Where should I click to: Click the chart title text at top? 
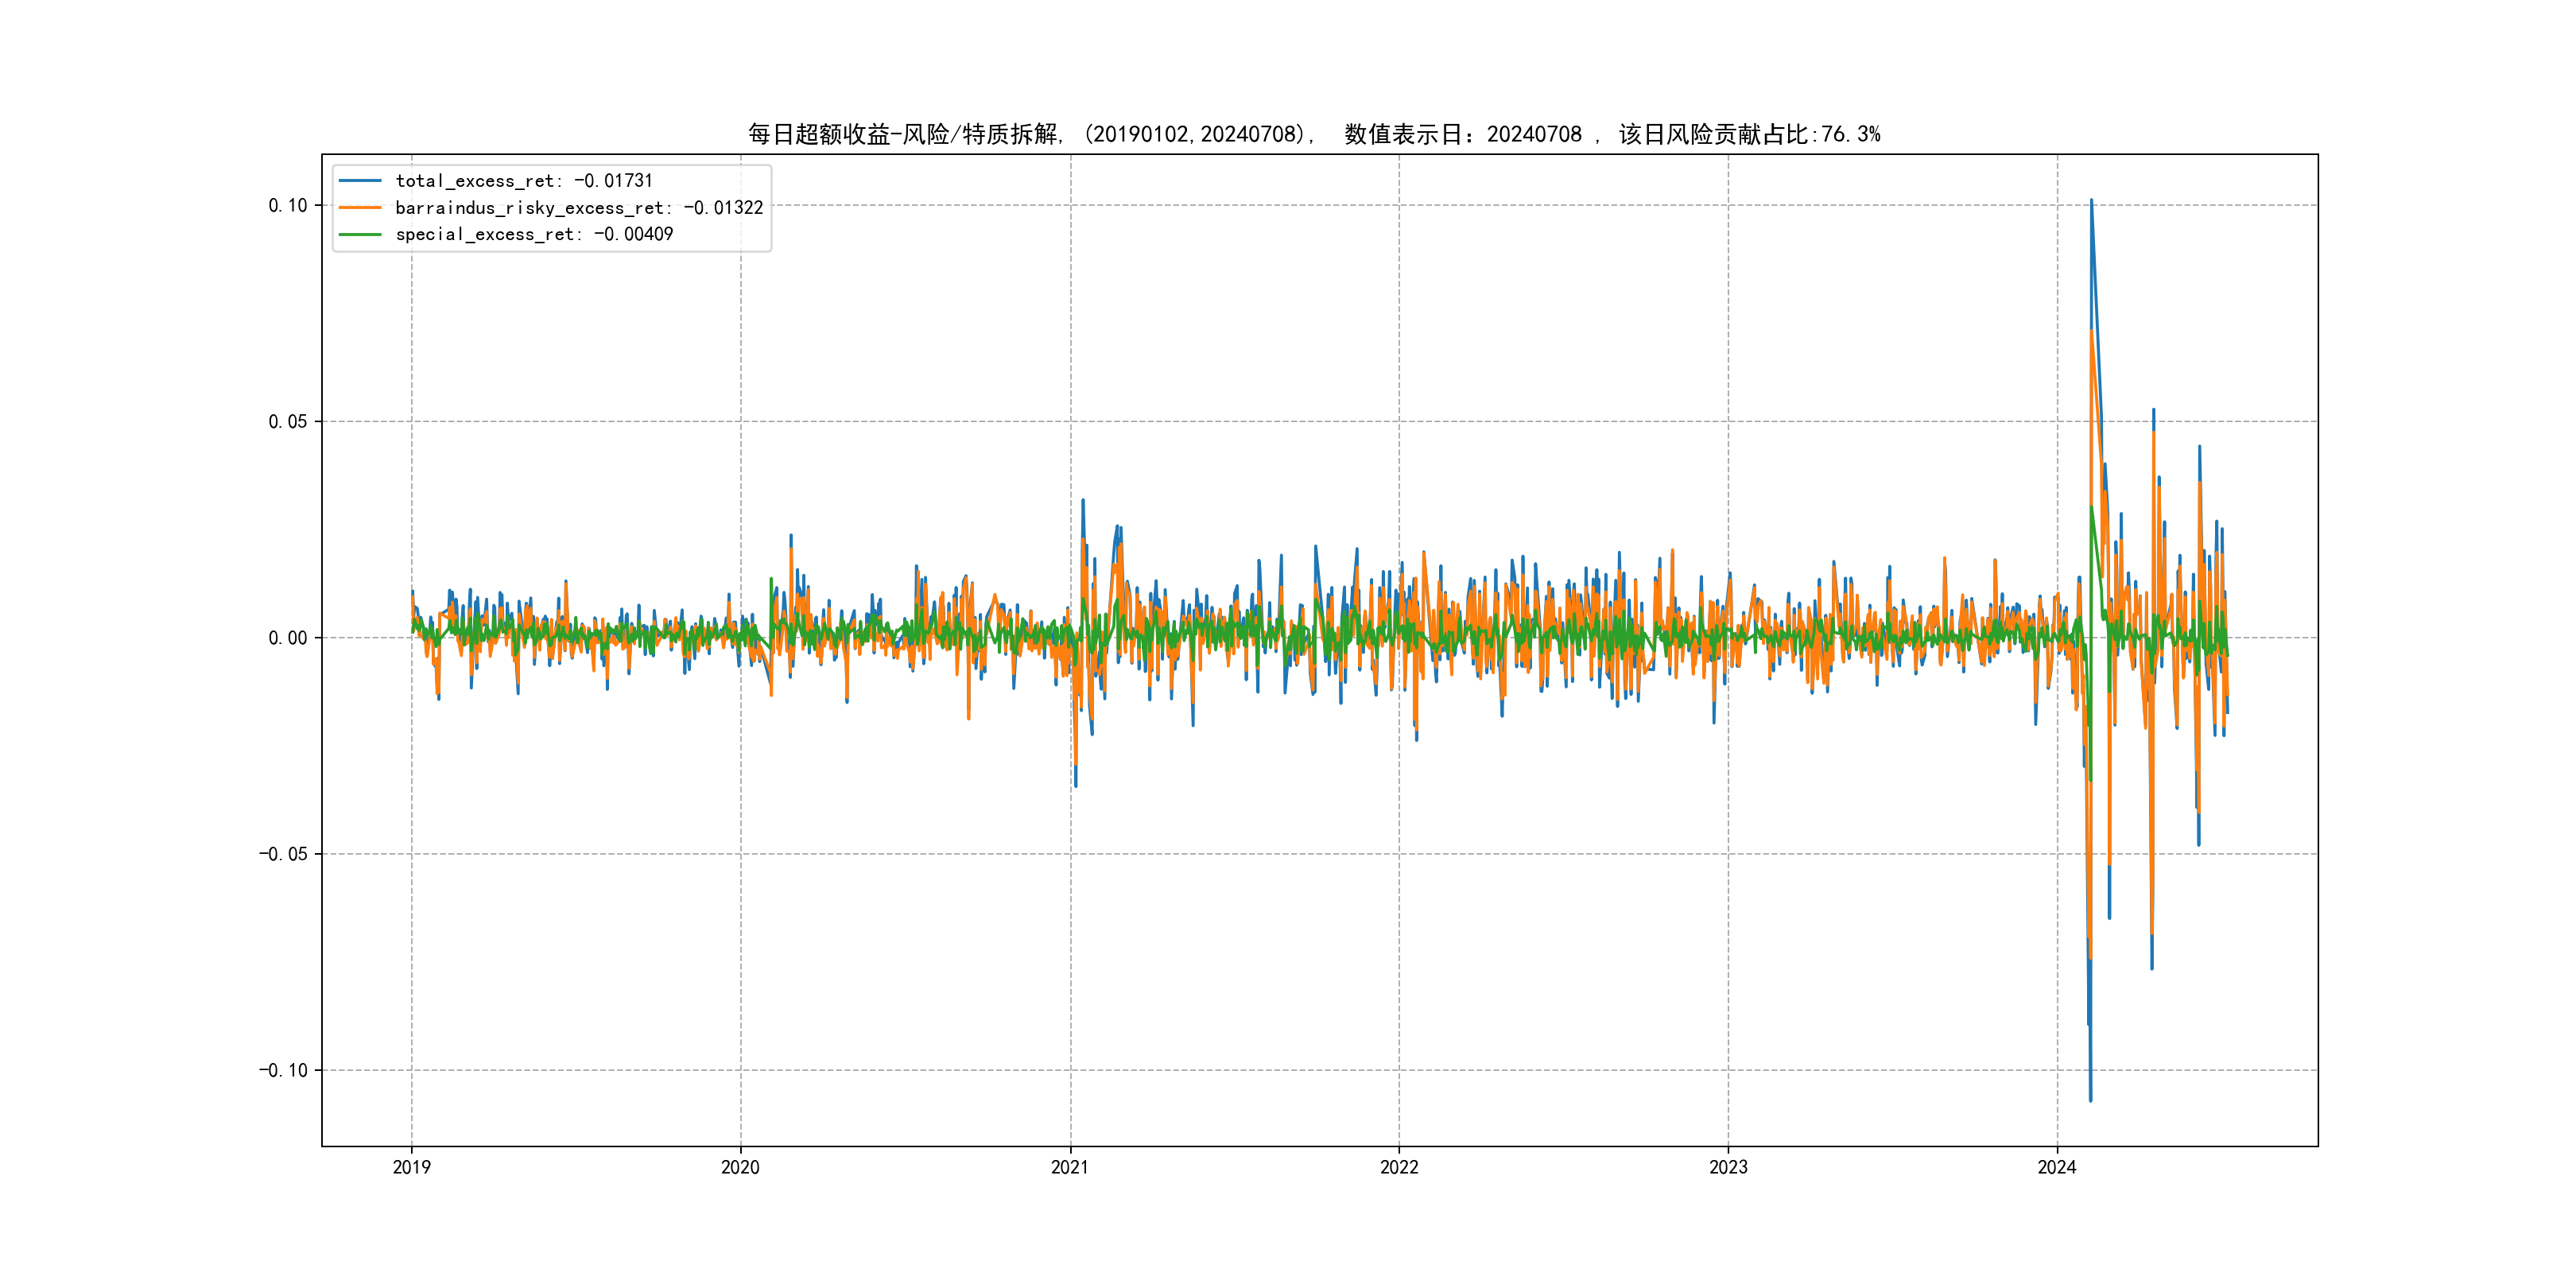pyautogui.click(x=1313, y=134)
